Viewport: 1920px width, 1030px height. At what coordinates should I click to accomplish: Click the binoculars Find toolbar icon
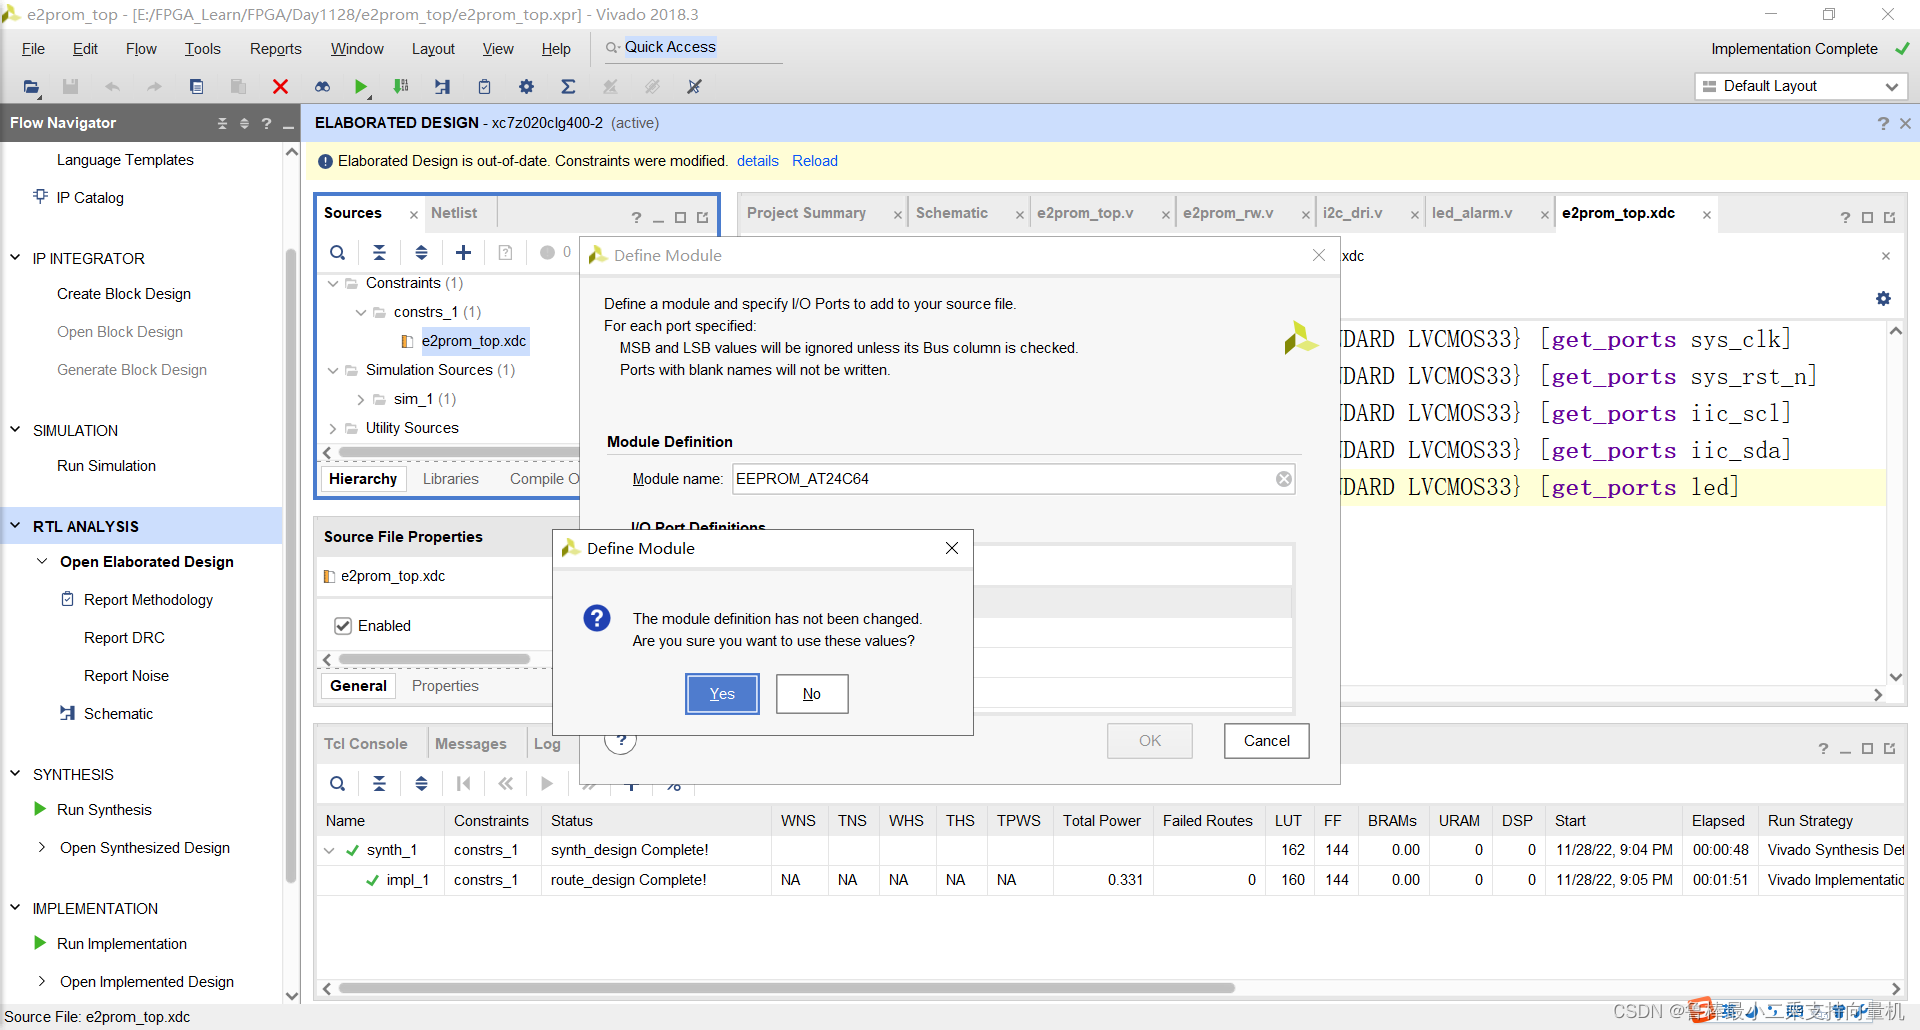click(322, 87)
